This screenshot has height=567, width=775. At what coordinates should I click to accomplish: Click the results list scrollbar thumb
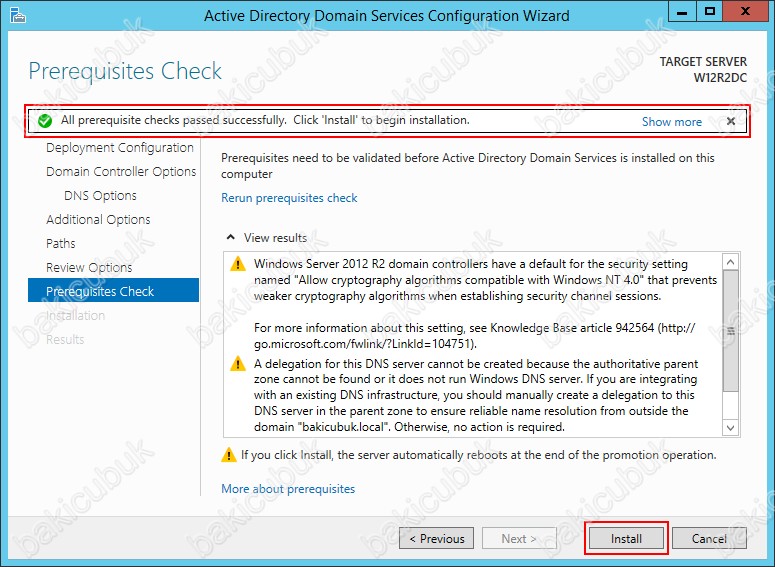coord(731,331)
